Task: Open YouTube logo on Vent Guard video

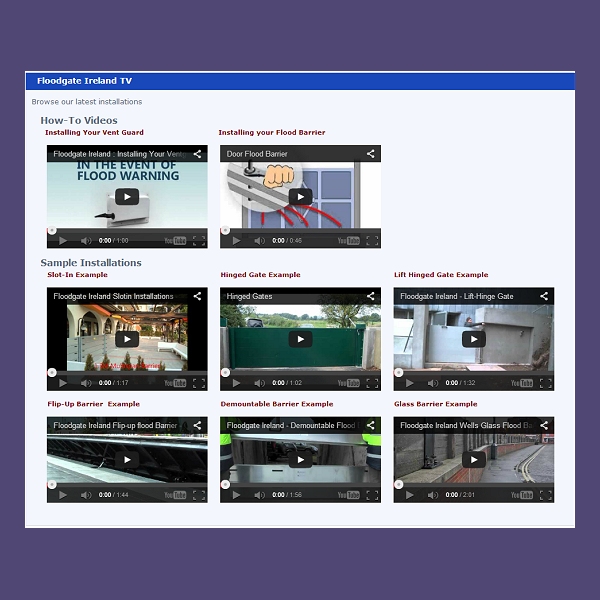Action: click(x=175, y=241)
